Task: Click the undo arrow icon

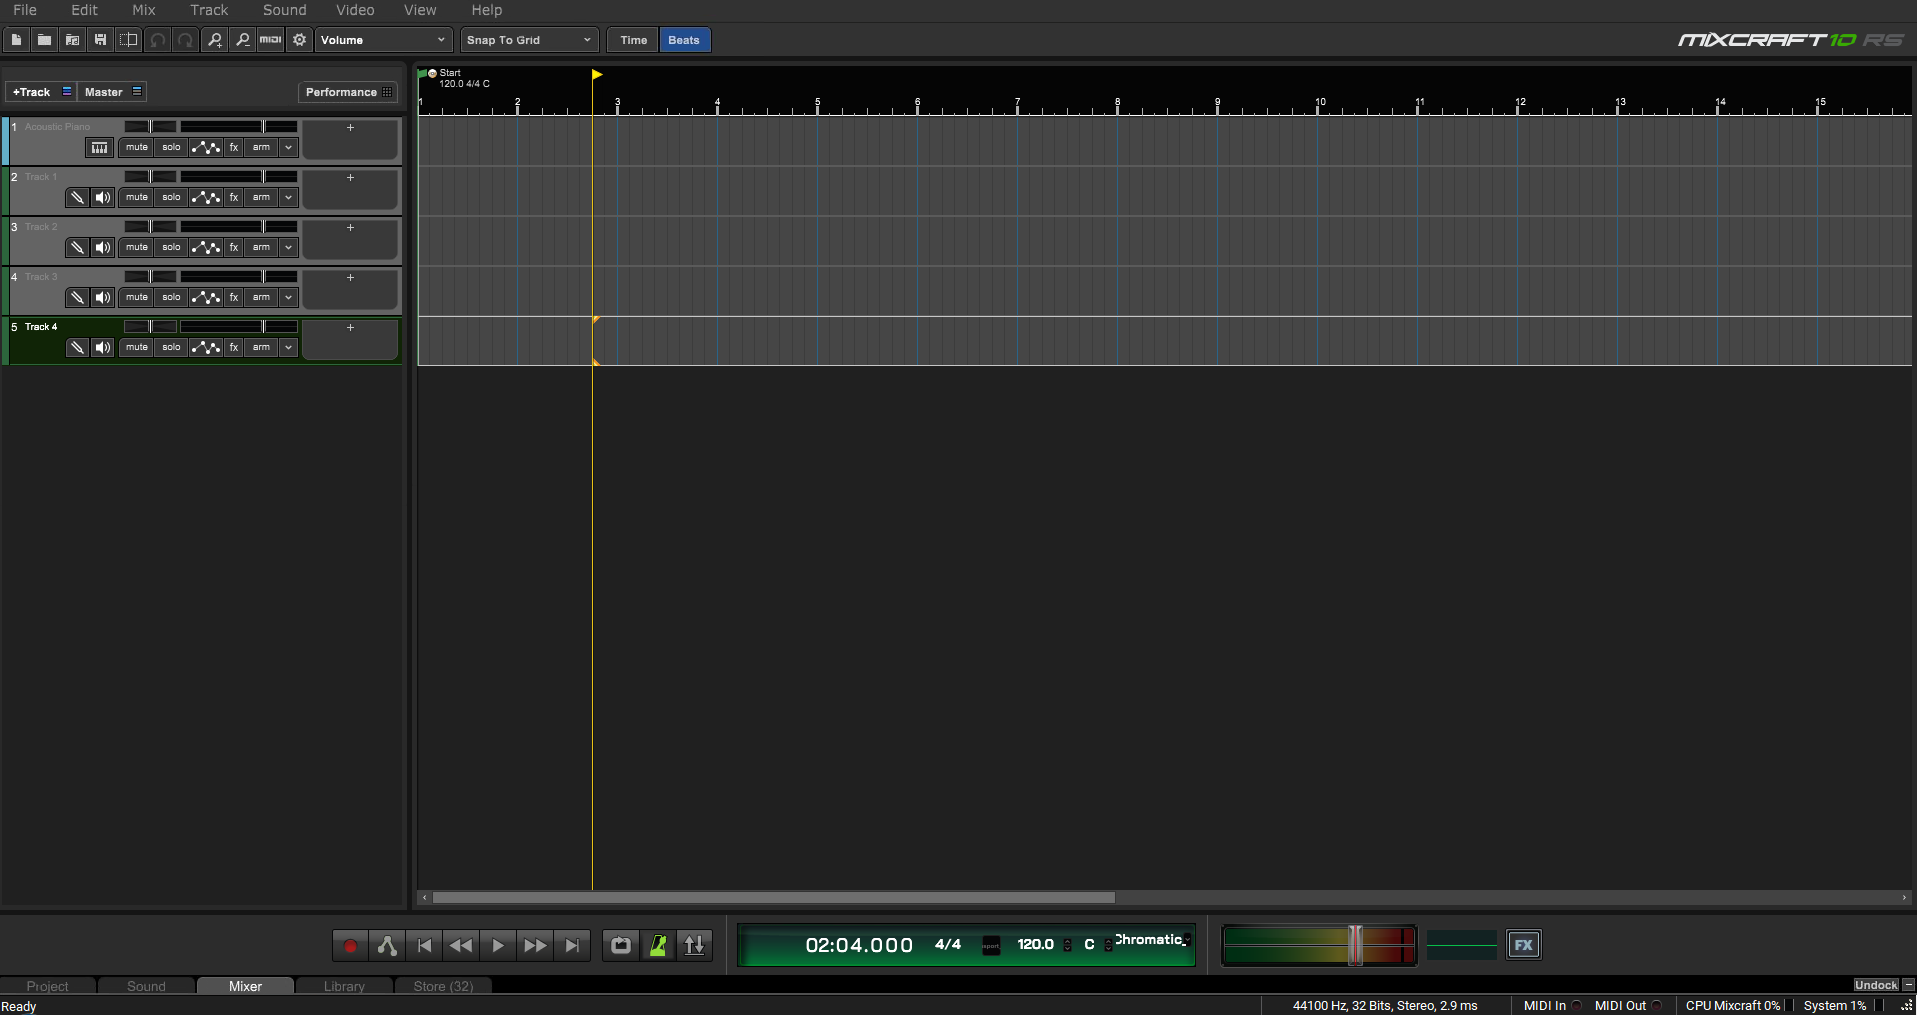Action: pos(157,40)
